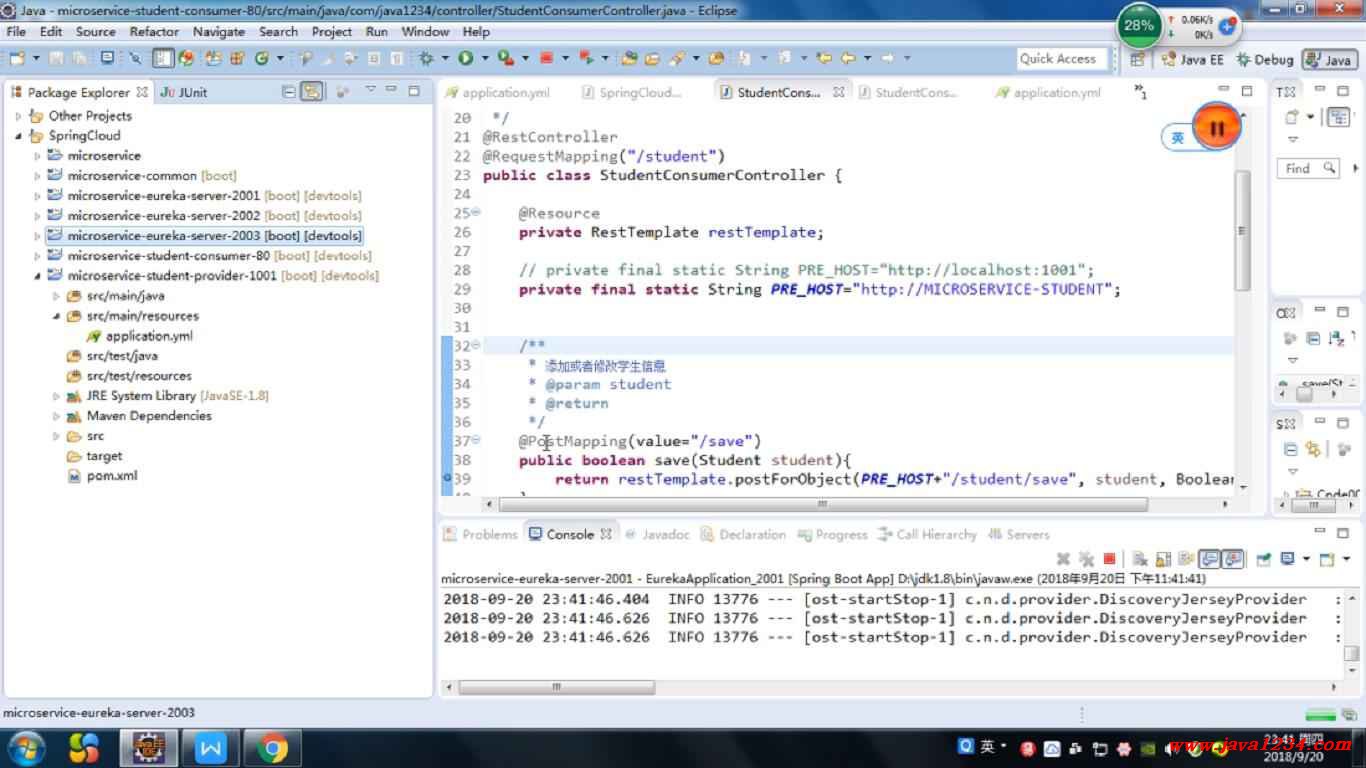Show hidden editor tabs list
Viewport: 1366px width, 768px height.
[x=1141, y=92]
